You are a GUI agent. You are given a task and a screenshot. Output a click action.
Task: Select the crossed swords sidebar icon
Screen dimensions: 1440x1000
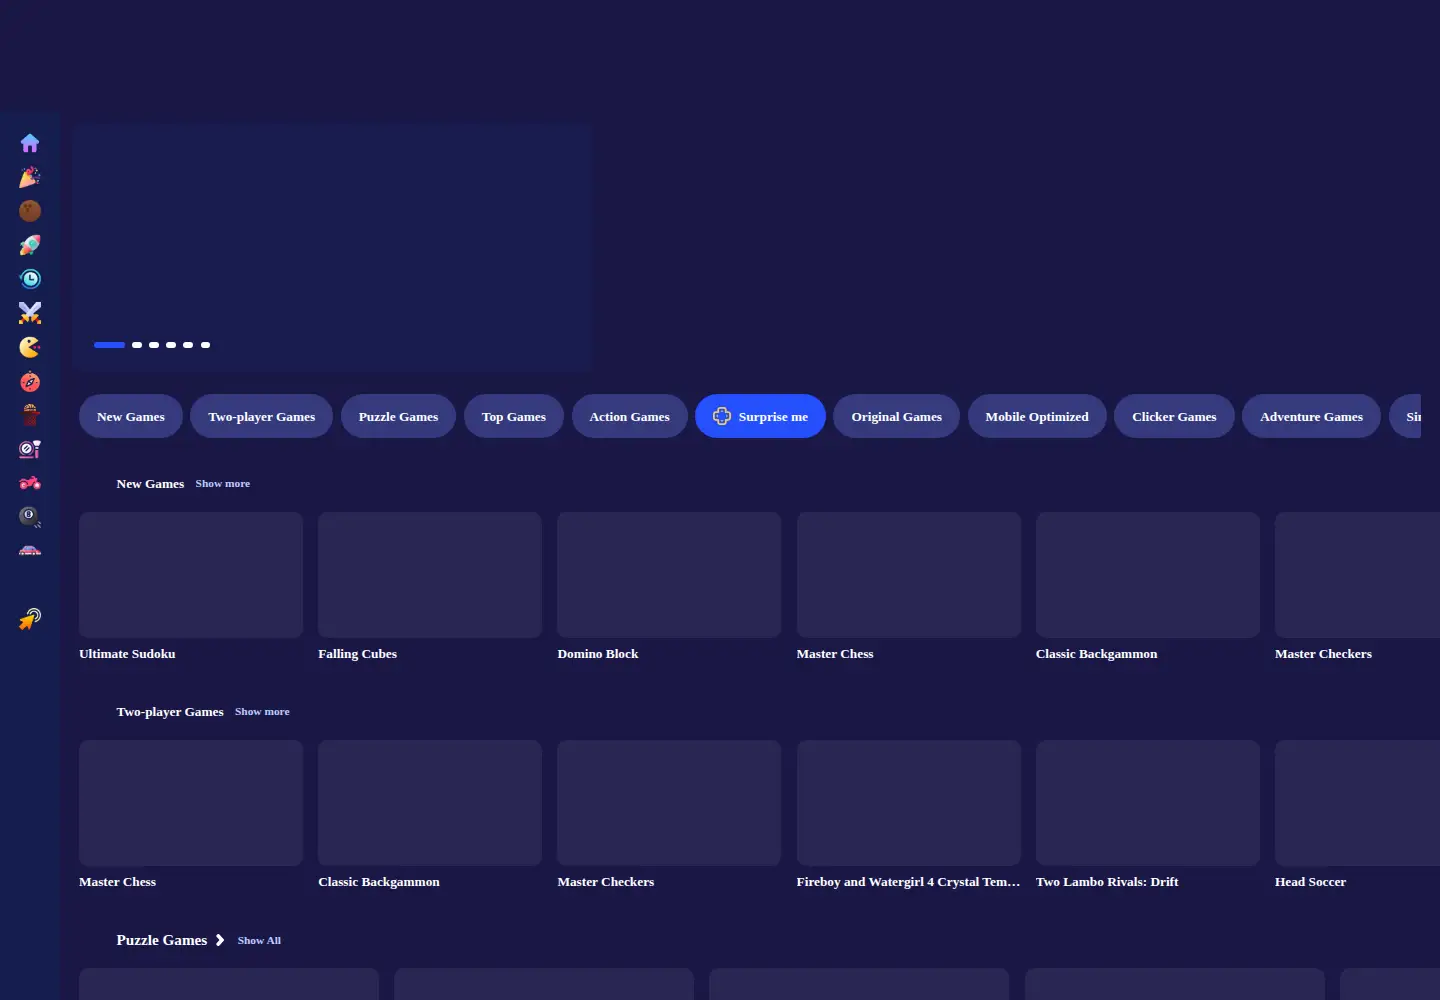click(x=30, y=313)
